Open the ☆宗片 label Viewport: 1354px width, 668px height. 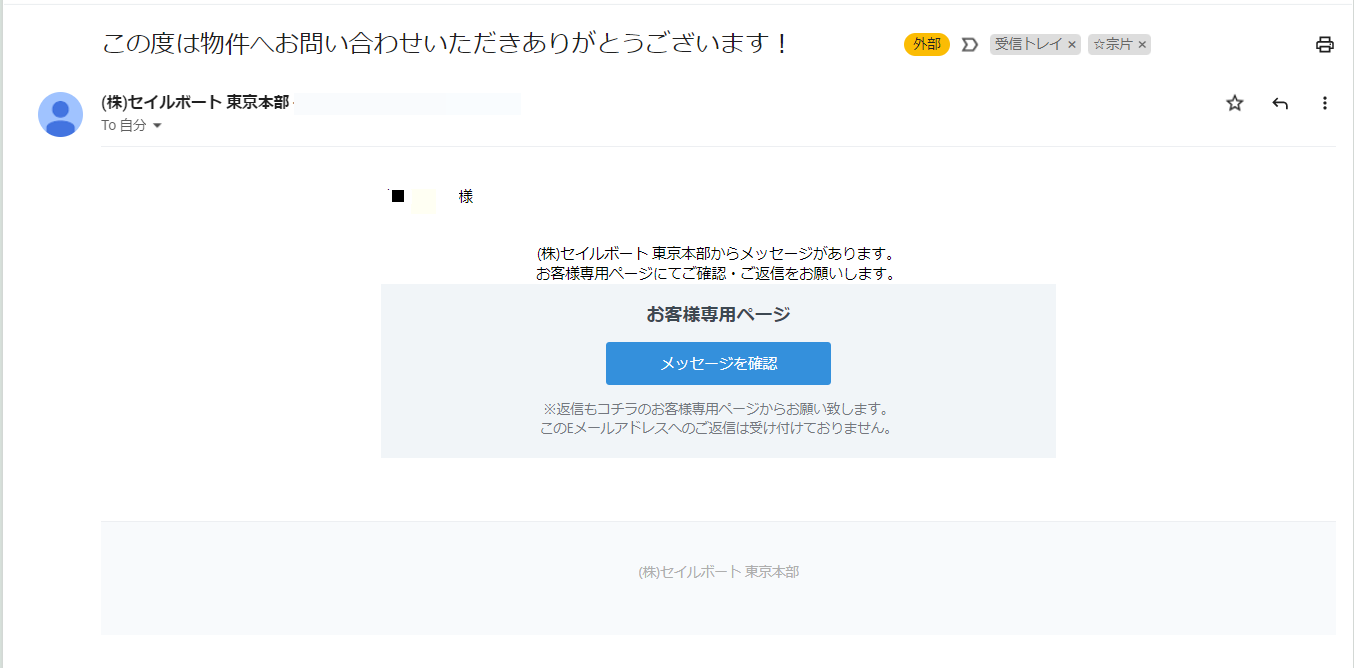coord(1112,44)
